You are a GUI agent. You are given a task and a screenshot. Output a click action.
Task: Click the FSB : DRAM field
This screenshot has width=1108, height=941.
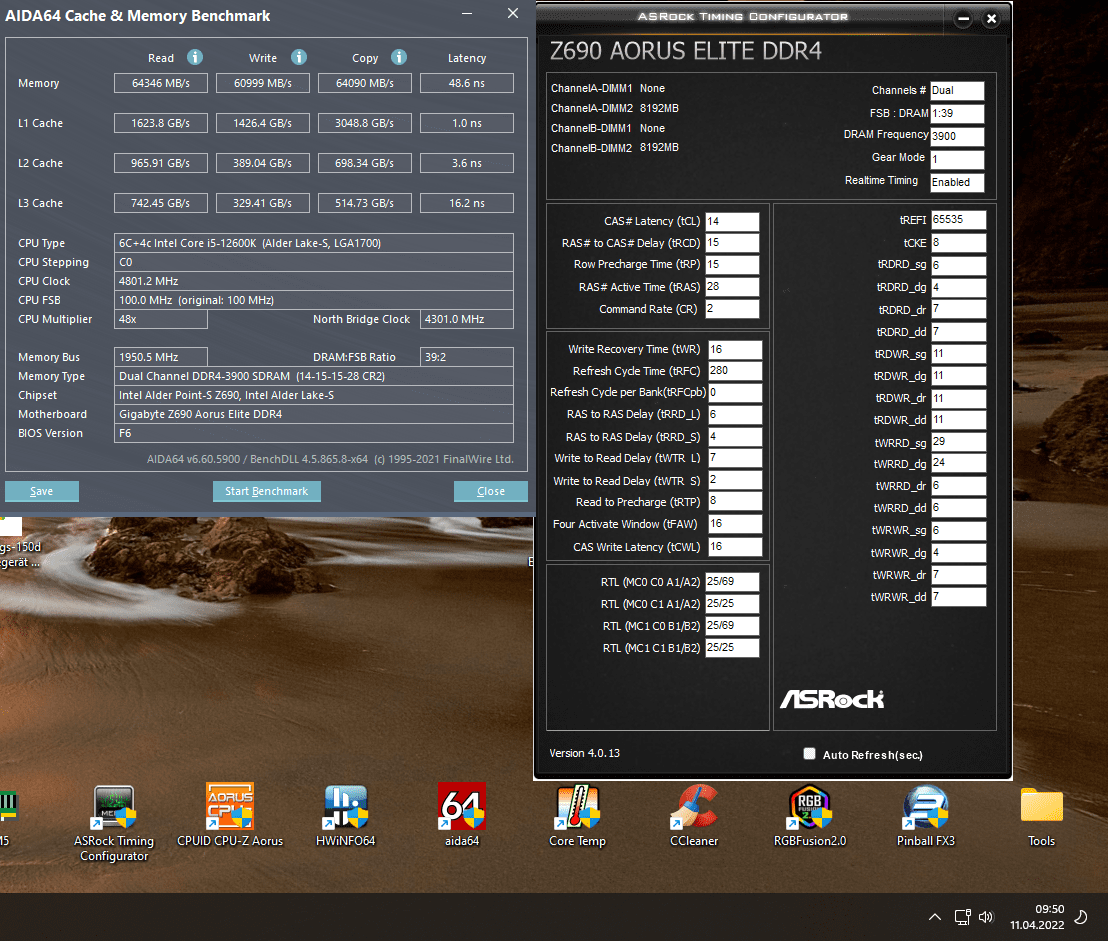pos(957,114)
